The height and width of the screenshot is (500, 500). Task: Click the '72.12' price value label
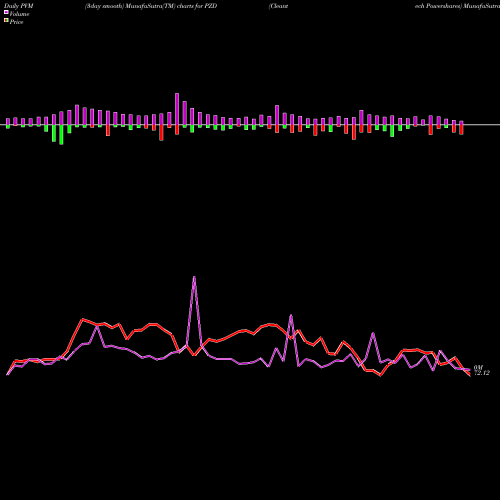point(482,373)
